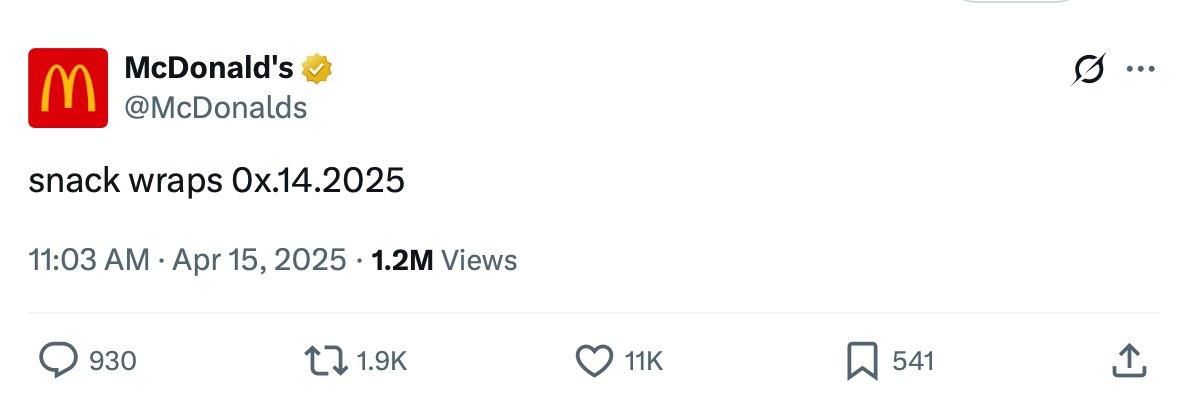Click the McDonald's golden arches profile avatar
The width and height of the screenshot is (1180, 400).
(x=68, y=88)
